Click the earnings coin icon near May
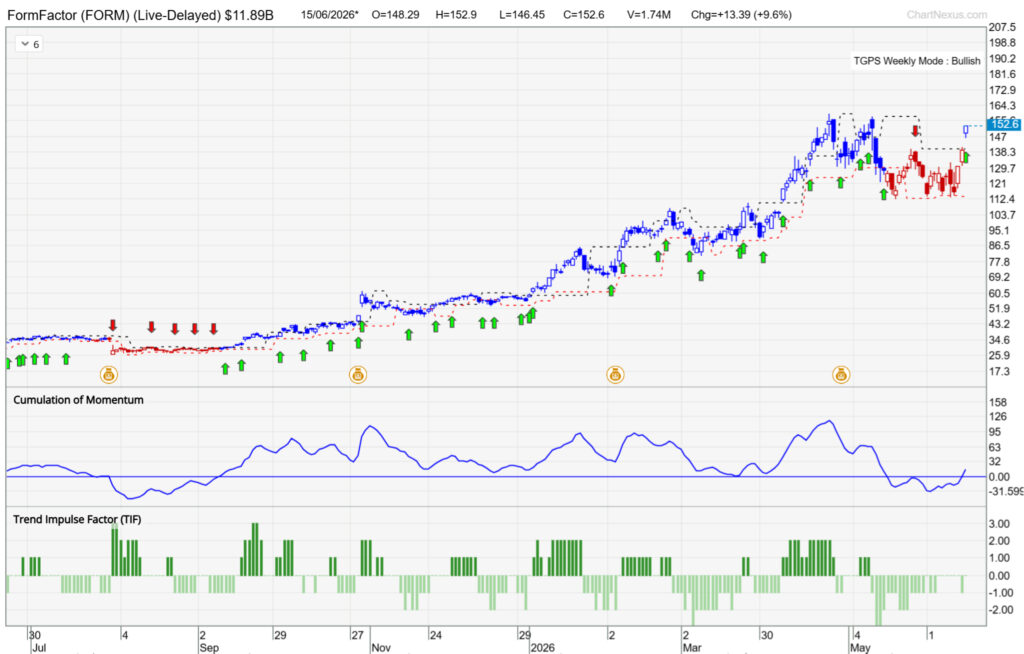 (841, 375)
